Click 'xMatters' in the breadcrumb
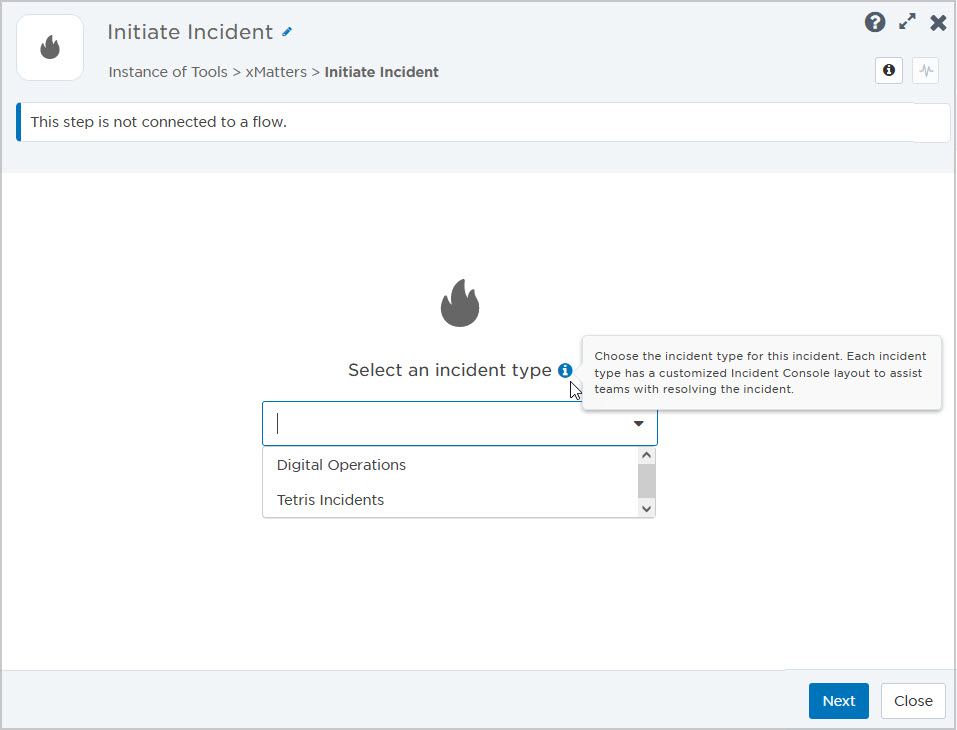The image size is (957, 730). 276,72
